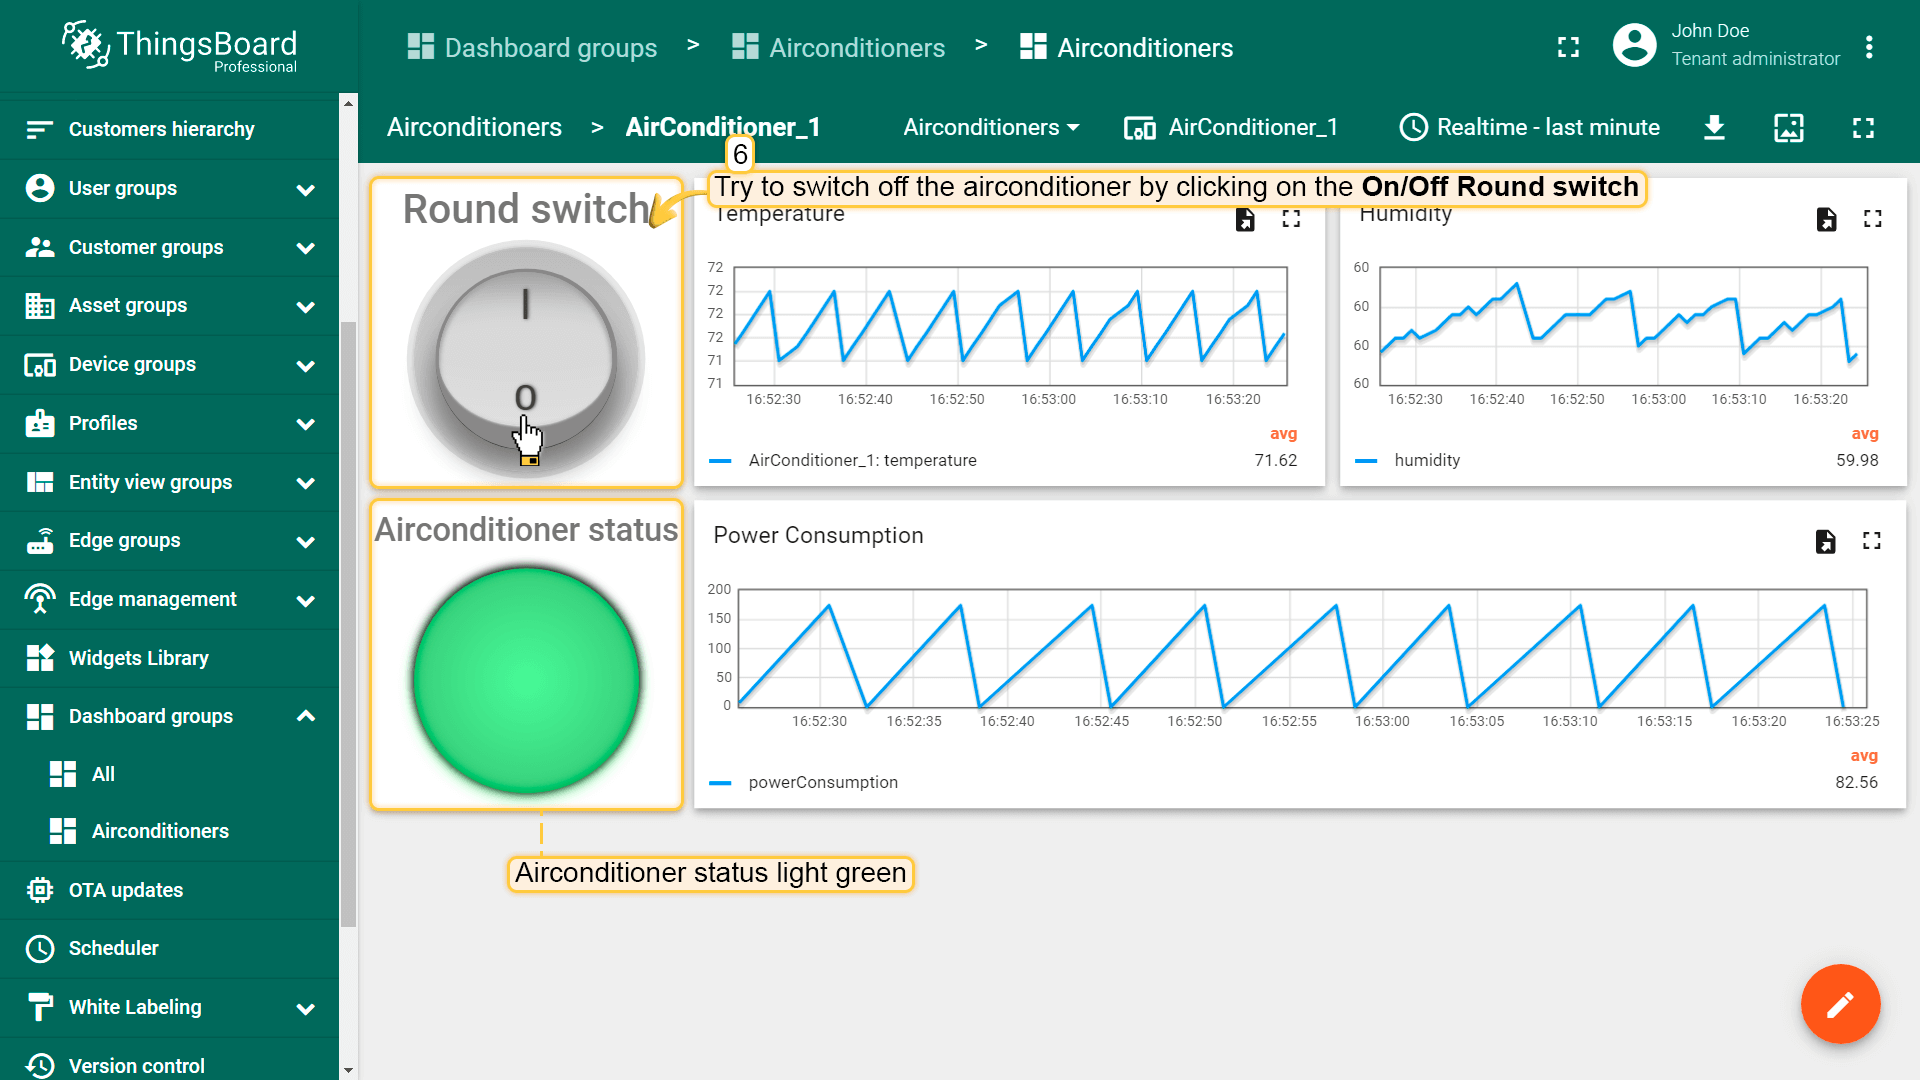Open Realtime - last minute time window
Image resolution: width=1920 pixels, height=1080 pixels.
1530,127
